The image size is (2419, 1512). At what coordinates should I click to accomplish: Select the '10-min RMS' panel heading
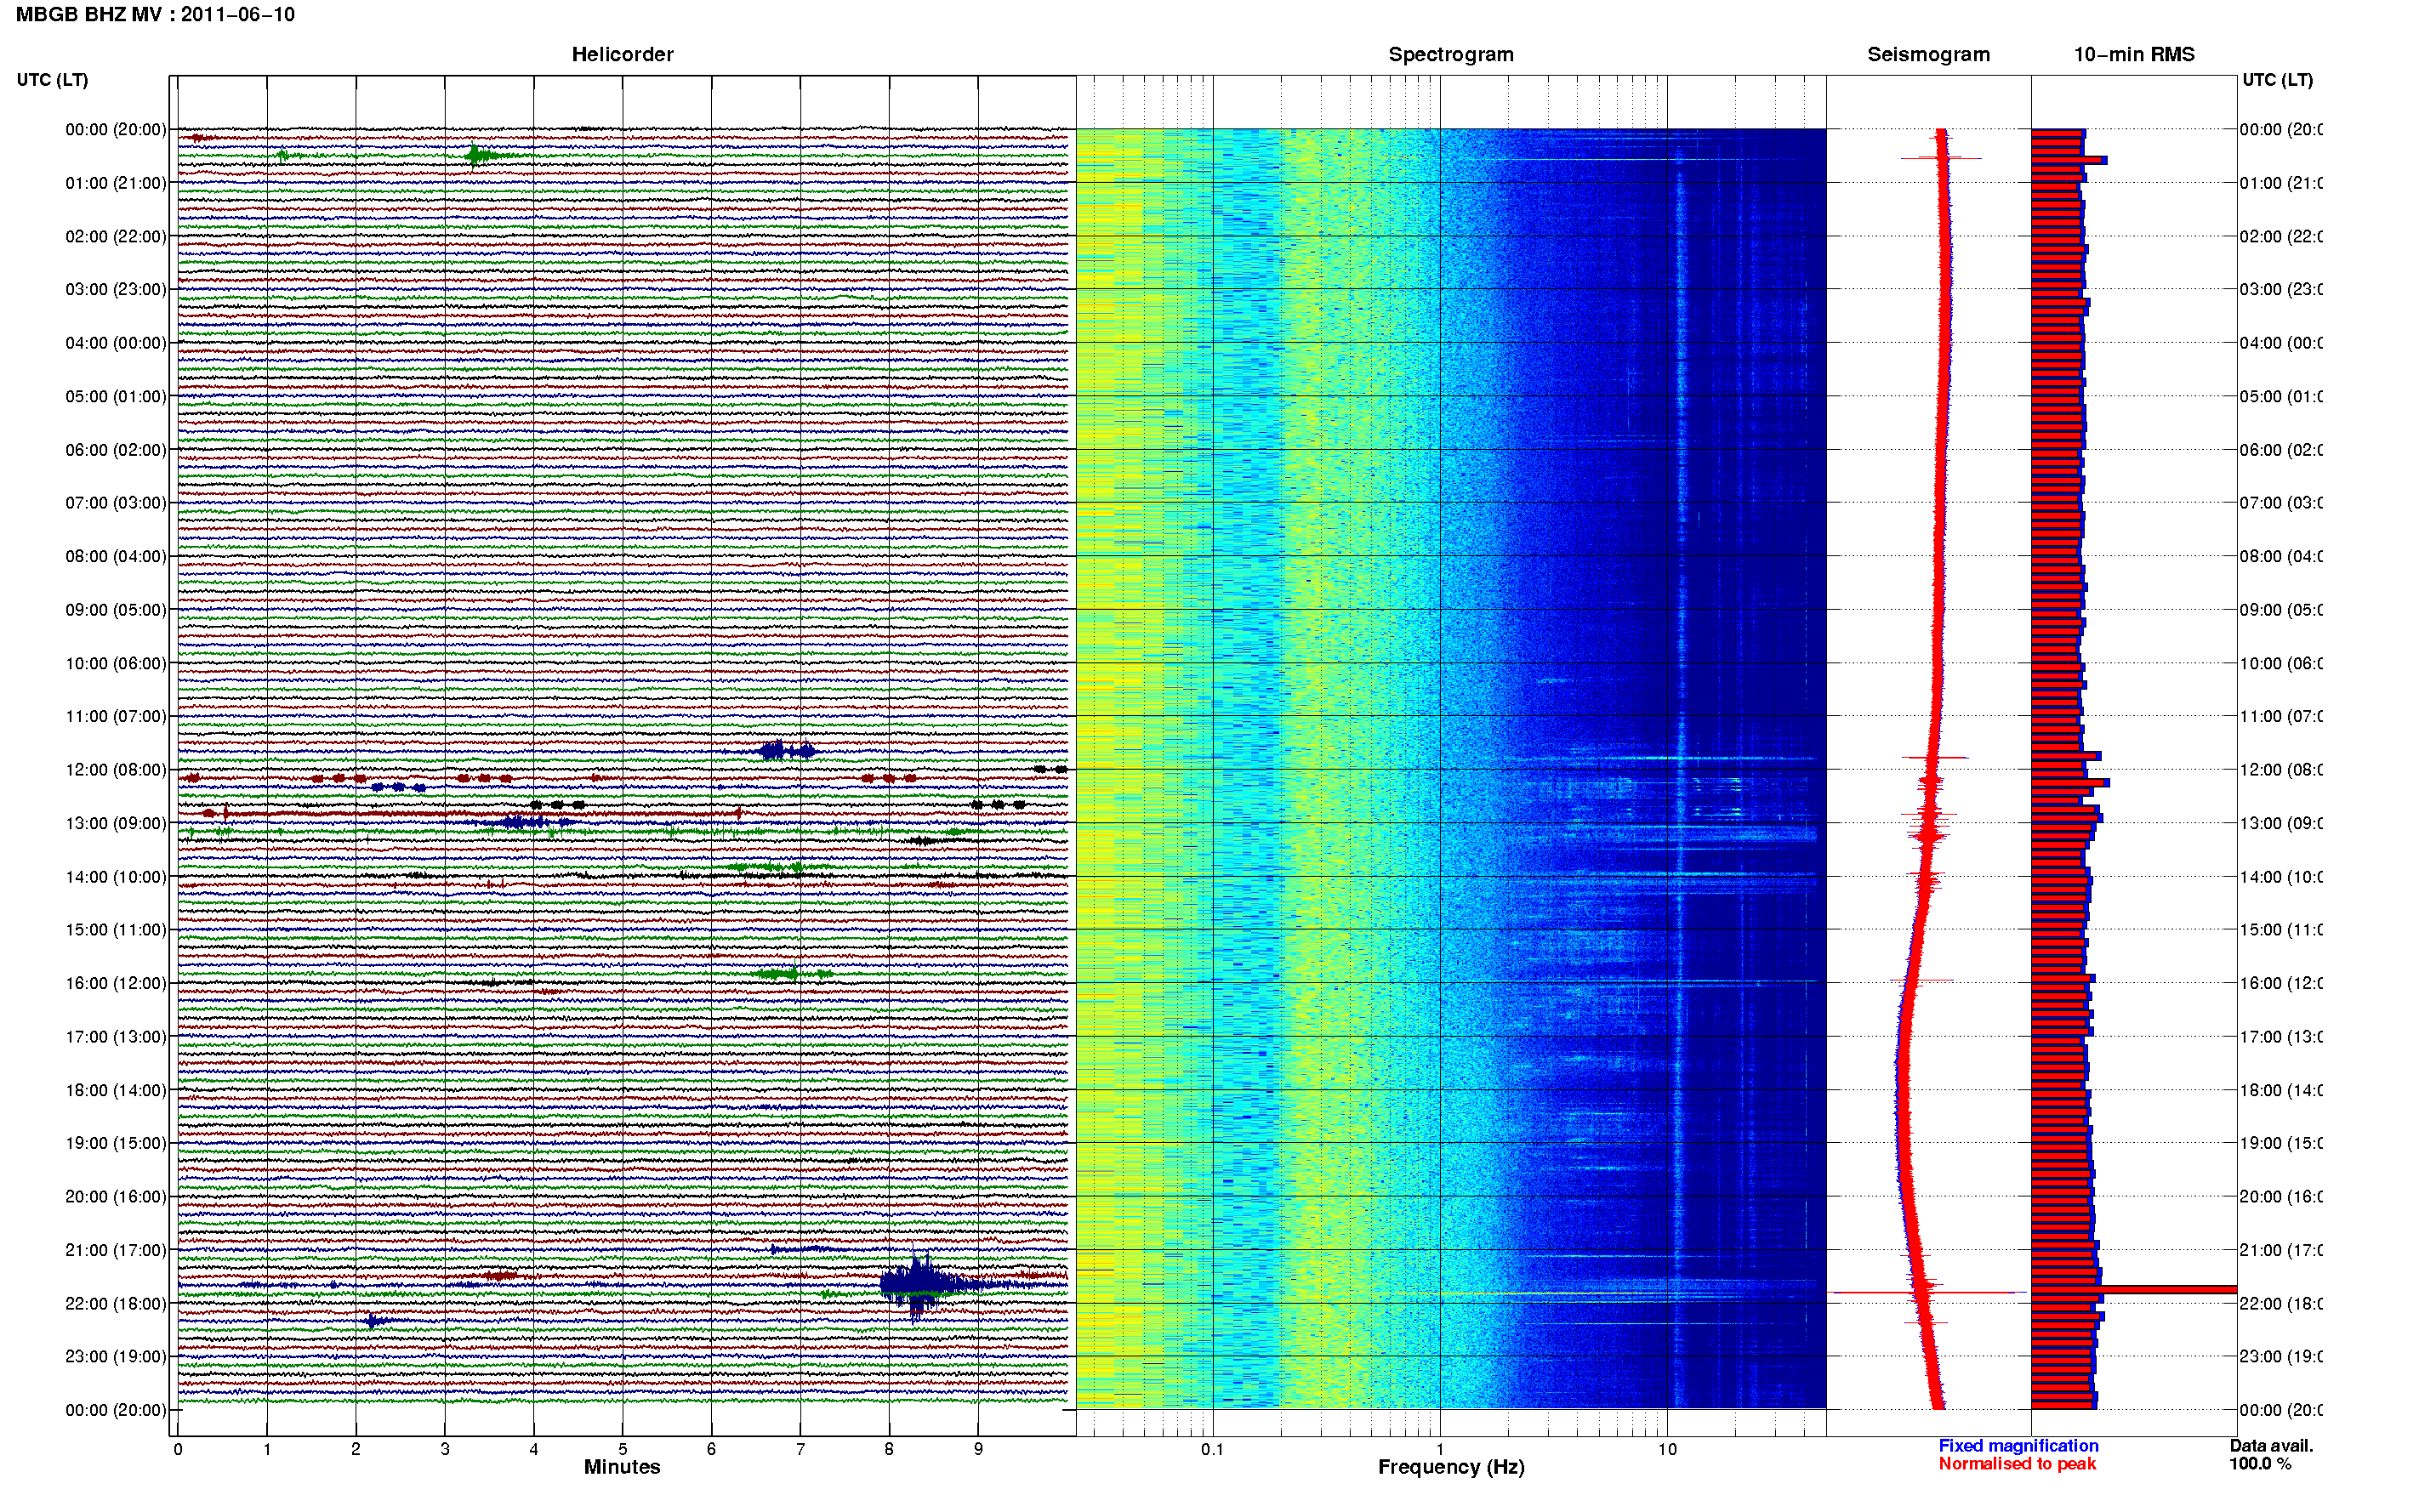[x=2133, y=54]
